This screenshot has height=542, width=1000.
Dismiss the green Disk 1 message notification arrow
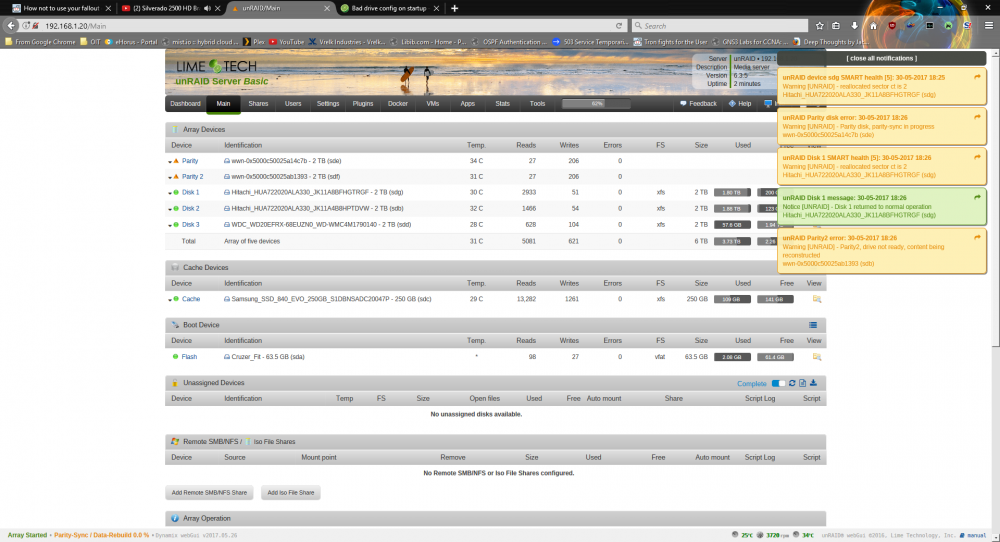(x=977, y=198)
